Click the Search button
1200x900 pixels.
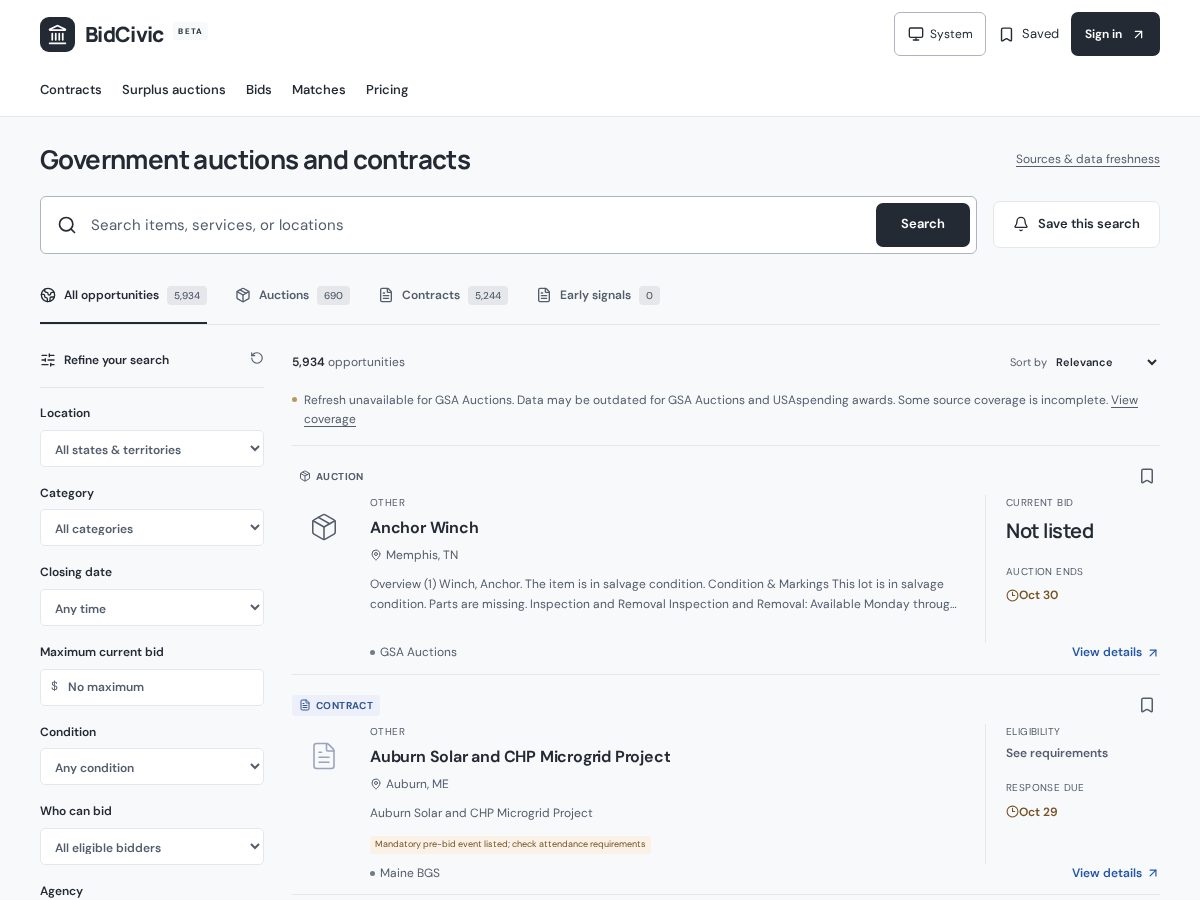point(923,225)
